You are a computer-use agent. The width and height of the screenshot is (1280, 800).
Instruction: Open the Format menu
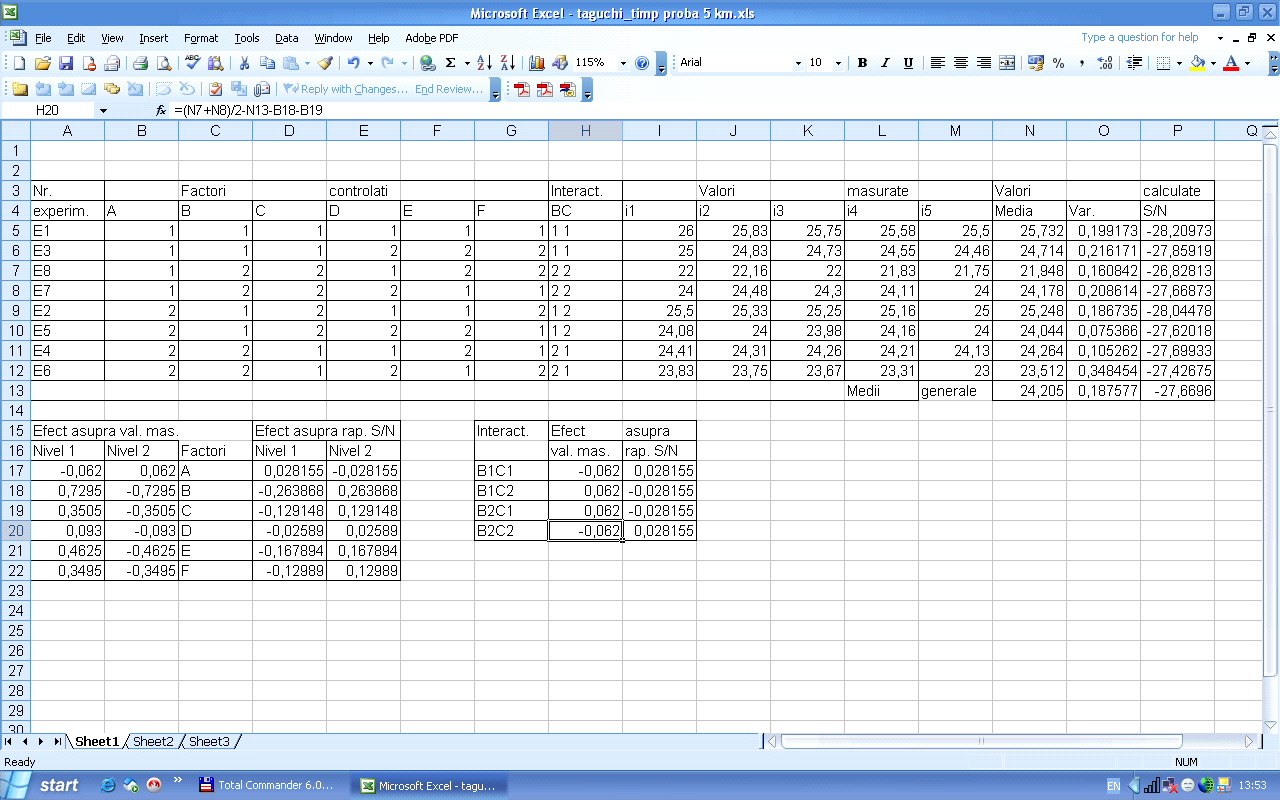[x=201, y=38]
